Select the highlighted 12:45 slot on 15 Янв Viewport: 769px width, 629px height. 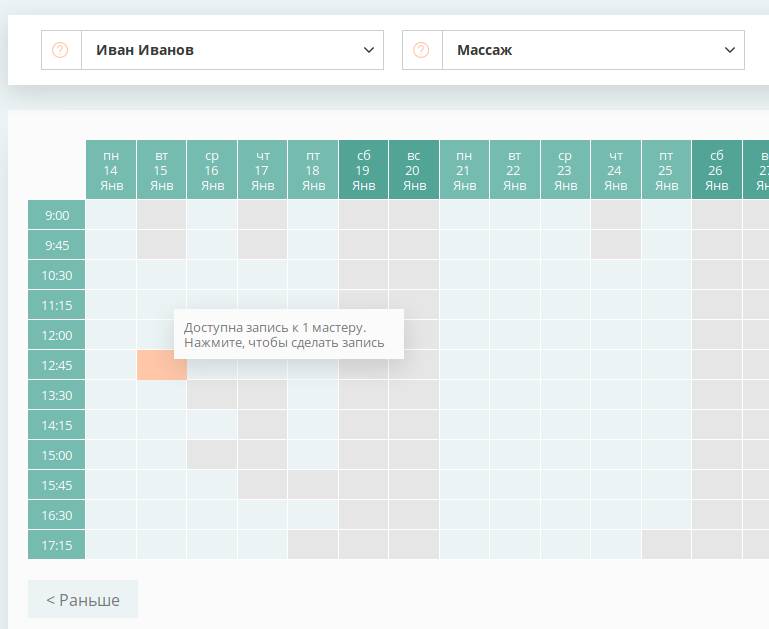[161, 365]
